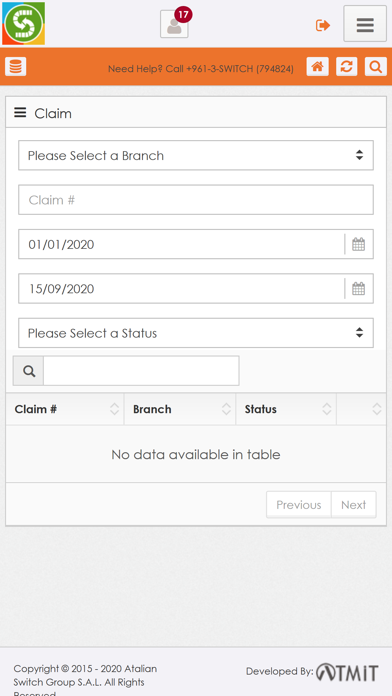Click the refresh arrows icon
Viewport: 392px width, 696px height.
347,67
